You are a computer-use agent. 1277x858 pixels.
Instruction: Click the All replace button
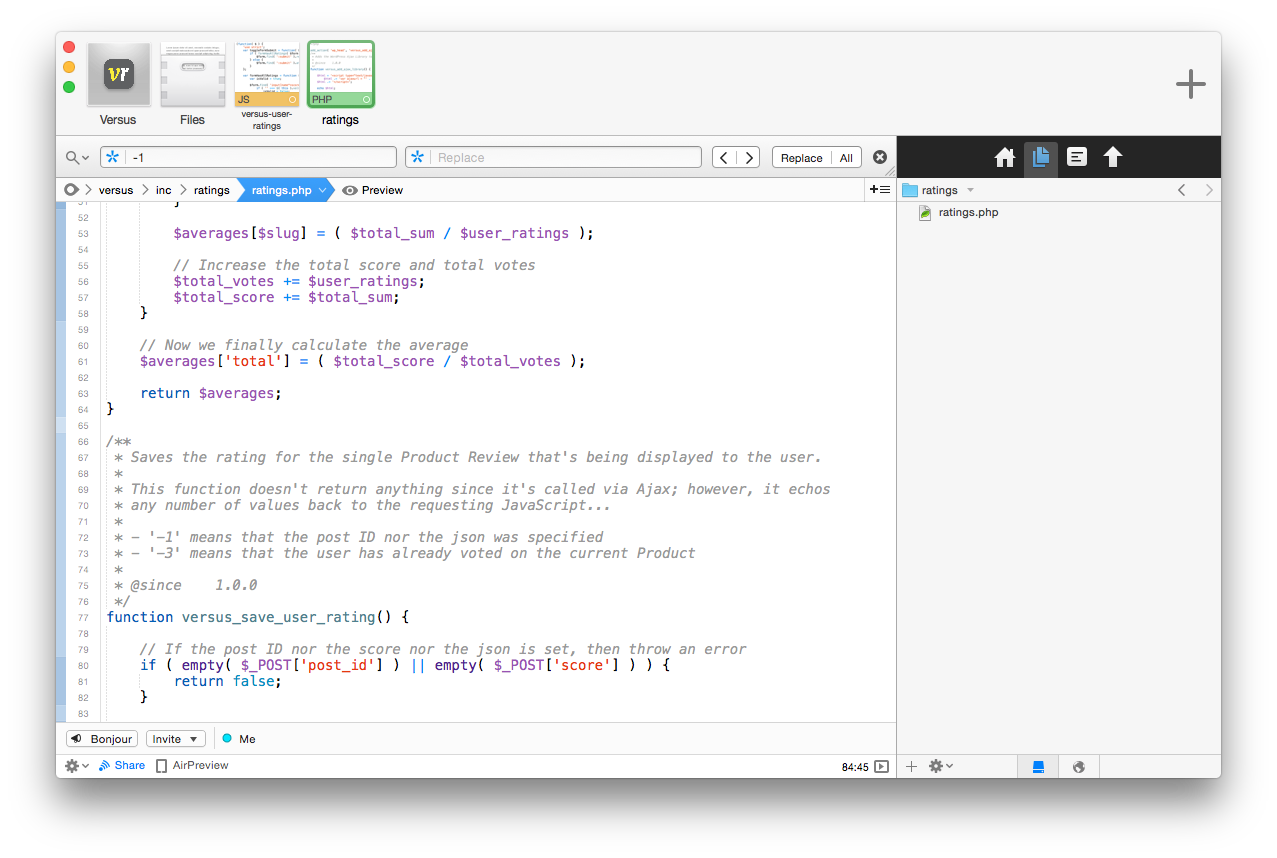click(846, 158)
